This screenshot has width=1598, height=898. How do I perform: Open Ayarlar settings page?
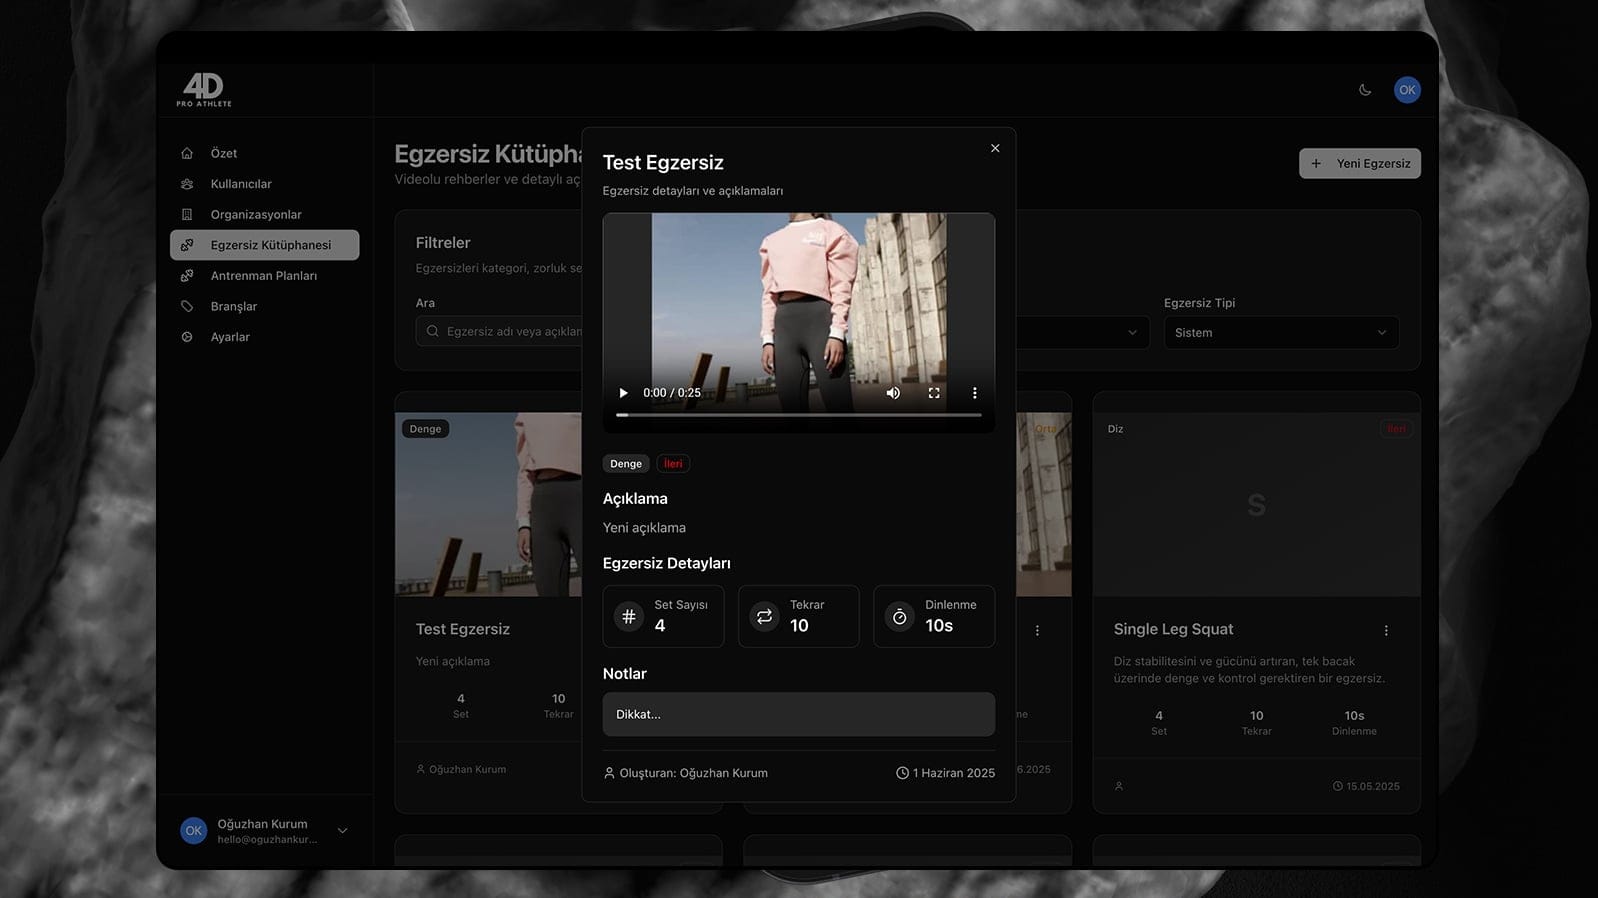pos(230,337)
